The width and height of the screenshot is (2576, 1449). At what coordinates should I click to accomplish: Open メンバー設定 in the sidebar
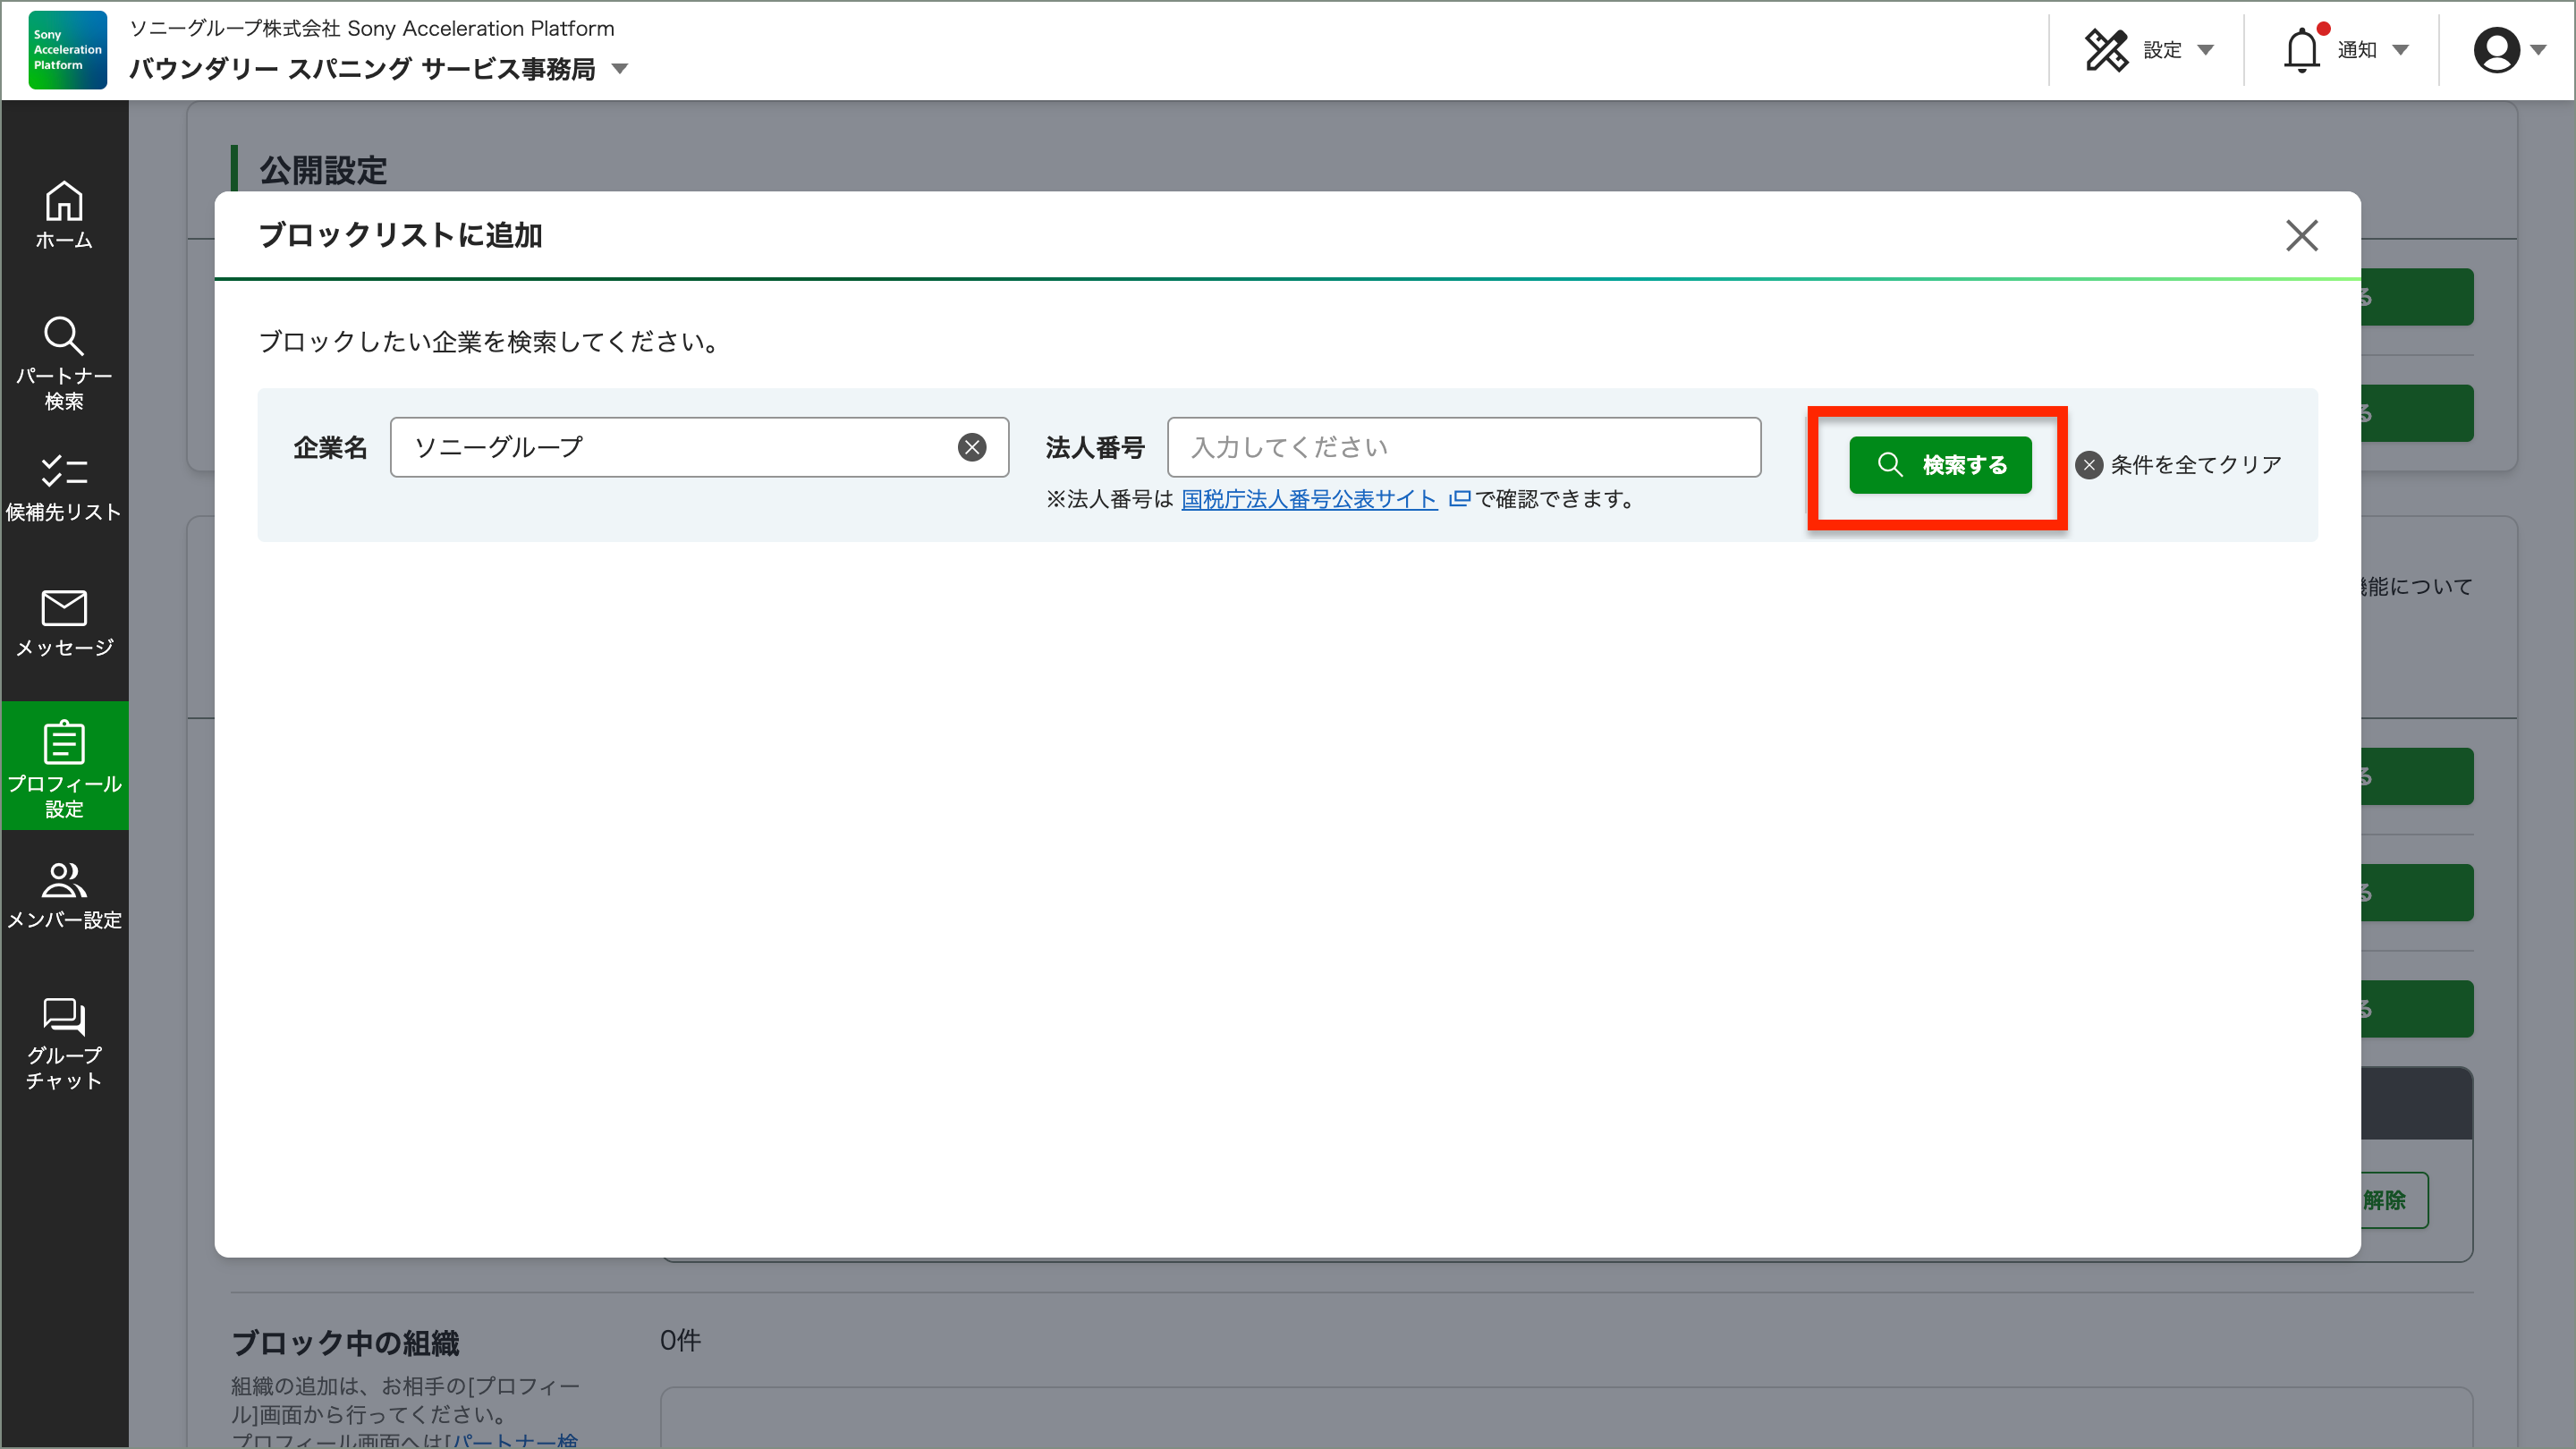[x=64, y=893]
